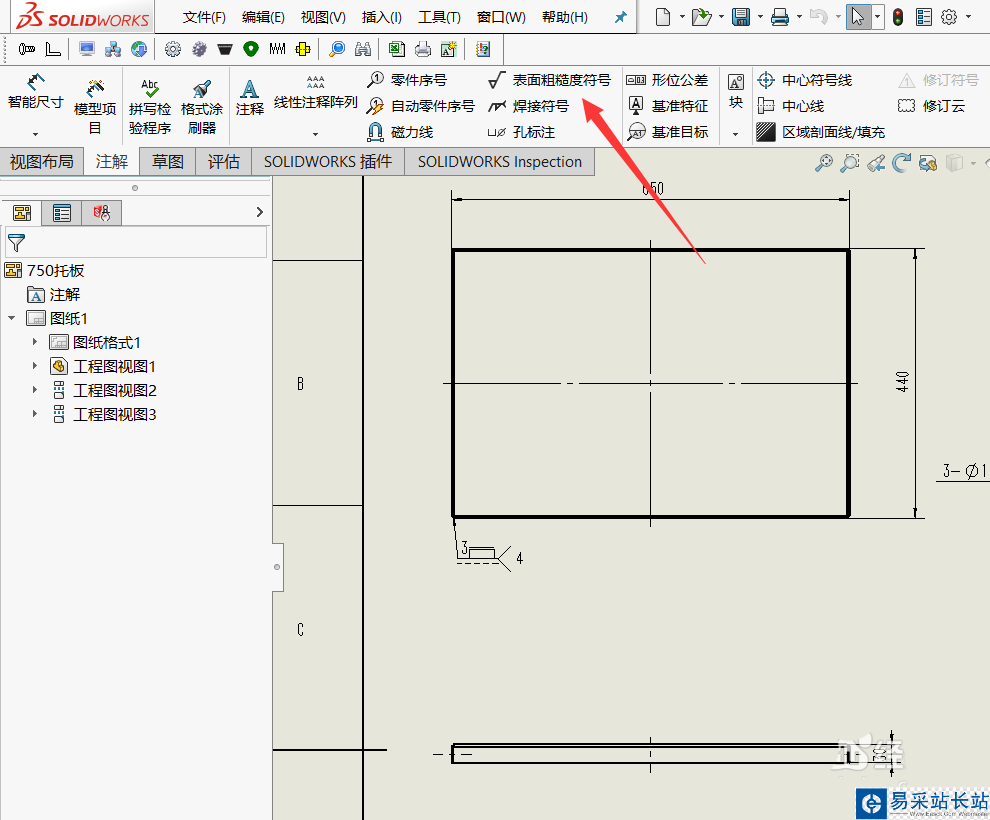Insert Datum Target (基准目标)

coord(667,132)
